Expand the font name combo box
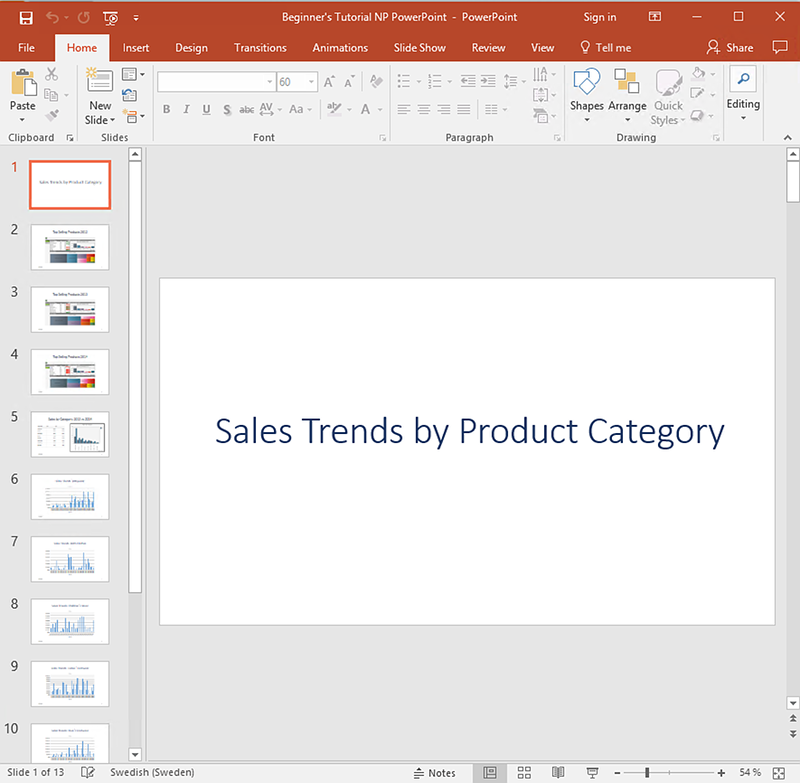The image size is (800, 783). (269, 82)
